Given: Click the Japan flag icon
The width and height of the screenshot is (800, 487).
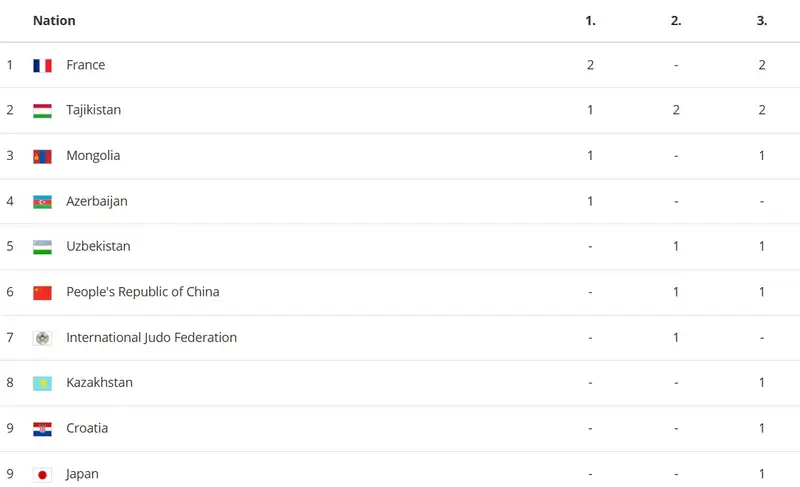Looking at the screenshot, I should 42,475.
